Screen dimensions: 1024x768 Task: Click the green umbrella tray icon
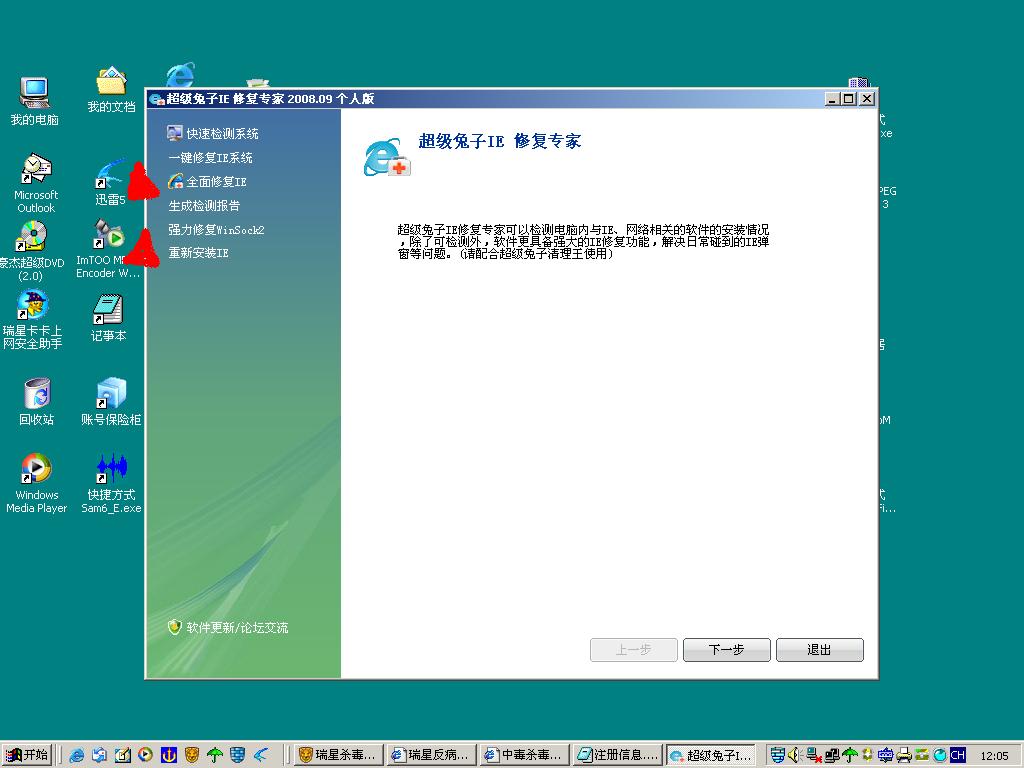(850, 755)
